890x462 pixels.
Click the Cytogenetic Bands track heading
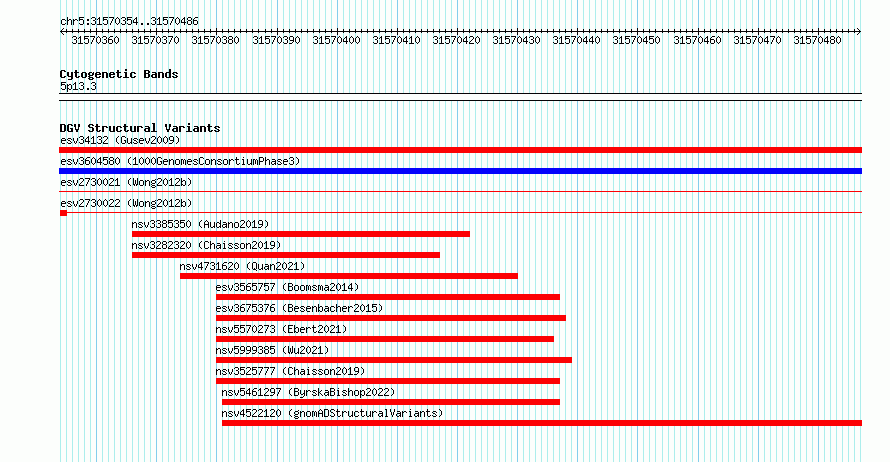119,74
